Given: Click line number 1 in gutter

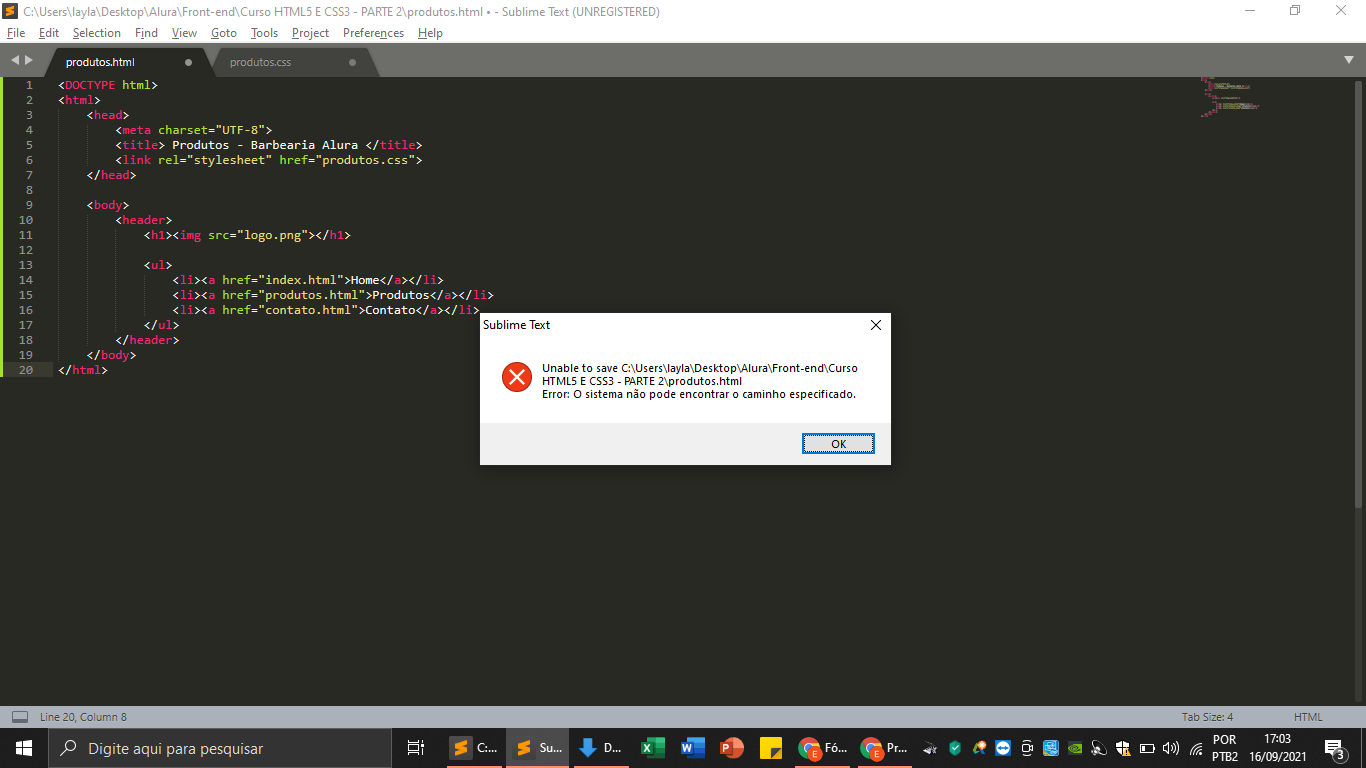Looking at the screenshot, I should pyautogui.click(x=29, y=85).
